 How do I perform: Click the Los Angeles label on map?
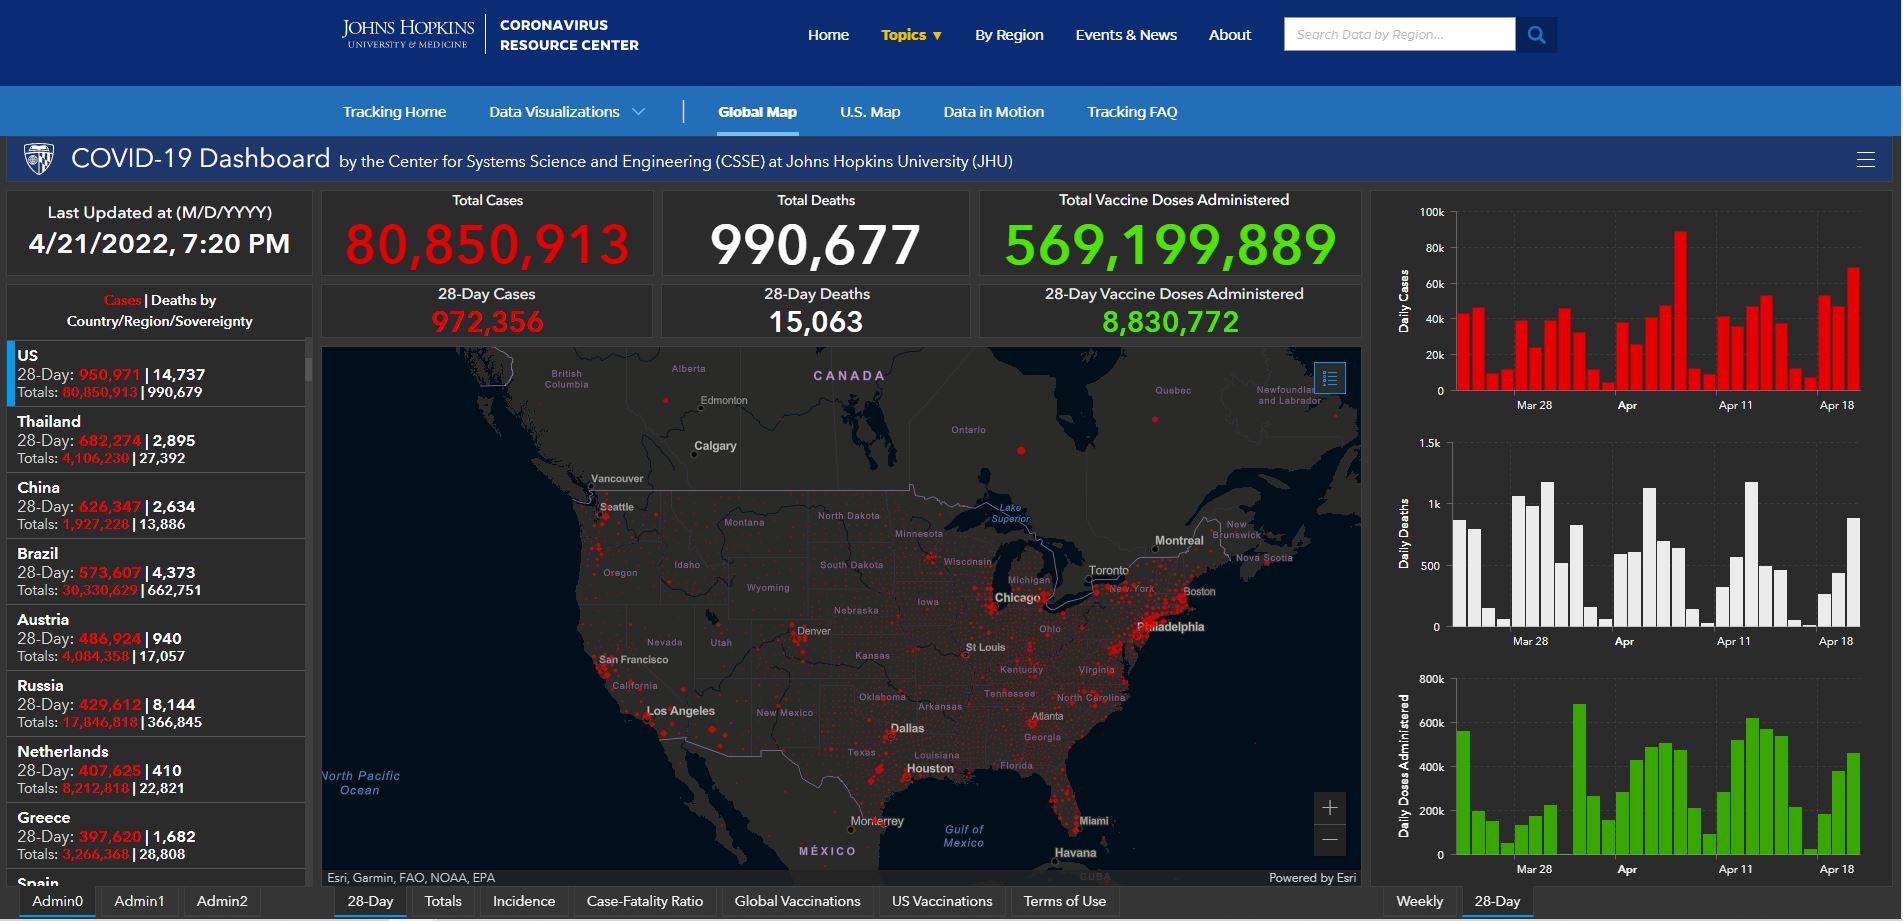coord(680,711)
